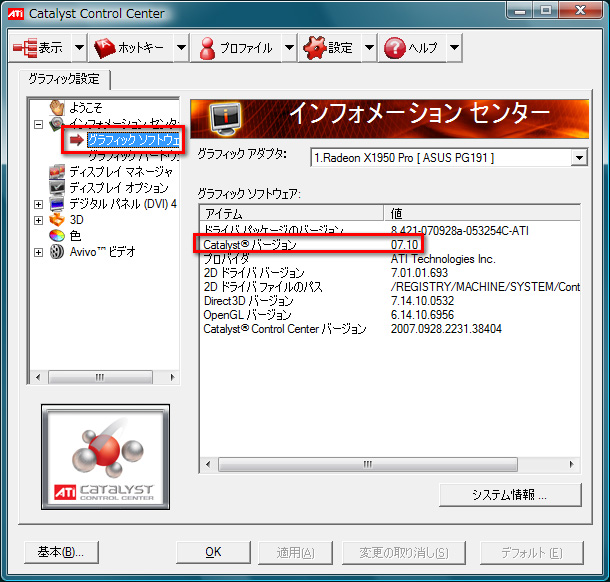Screen dimensions: 610x582
Task: Click the 表示 (View) toolbar icon
Action: [25, 48]
